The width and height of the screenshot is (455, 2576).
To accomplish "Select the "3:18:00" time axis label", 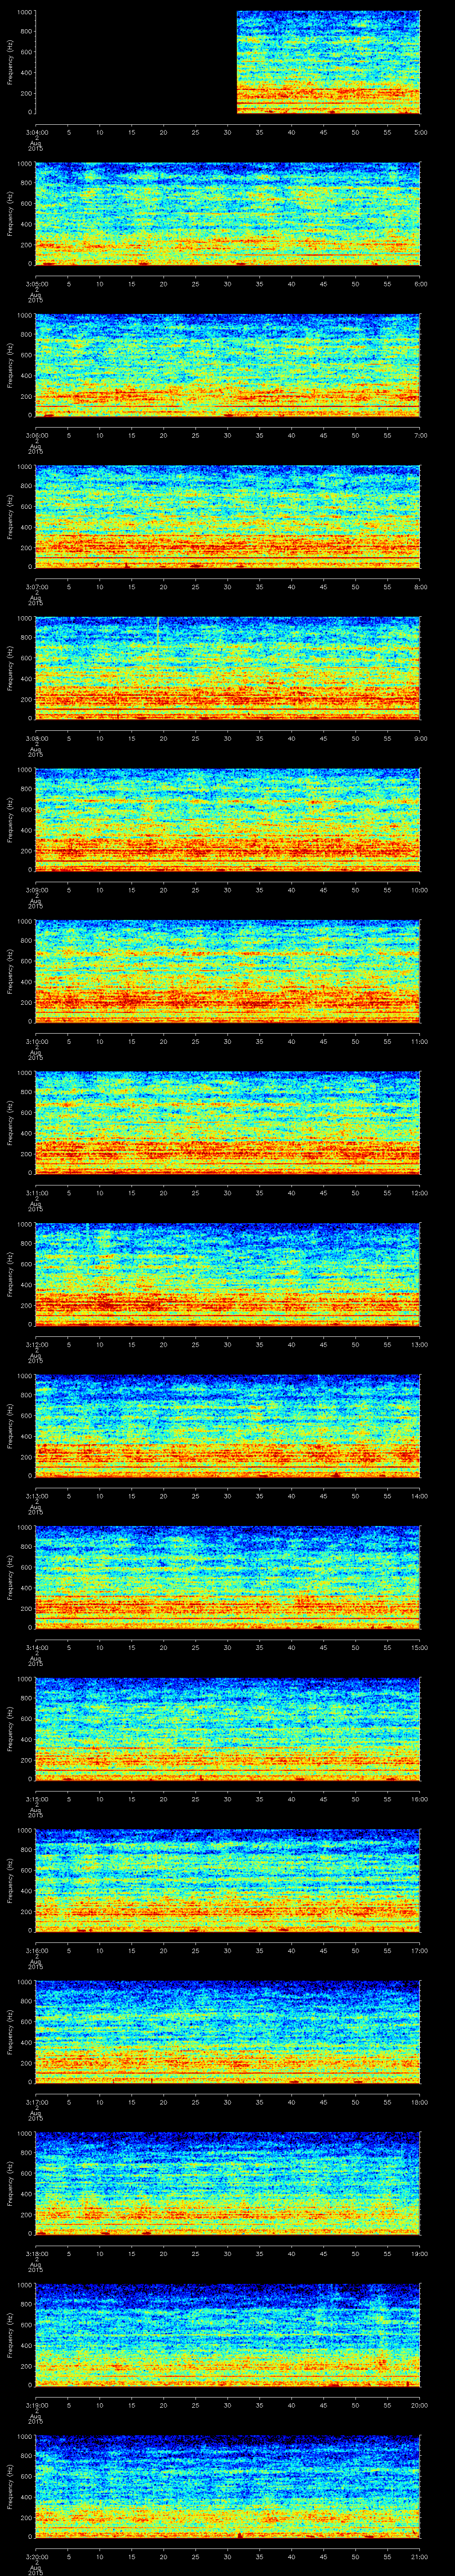I will (x=37, y=2255).
